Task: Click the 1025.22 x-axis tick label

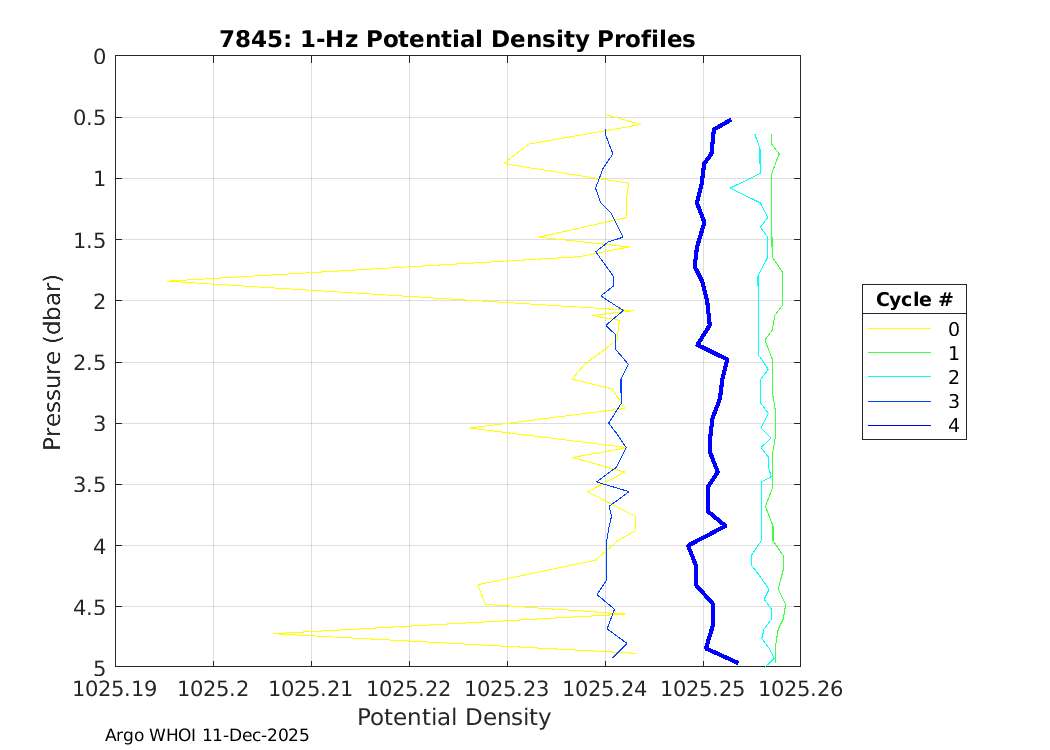Action: [x=409, y=689]
